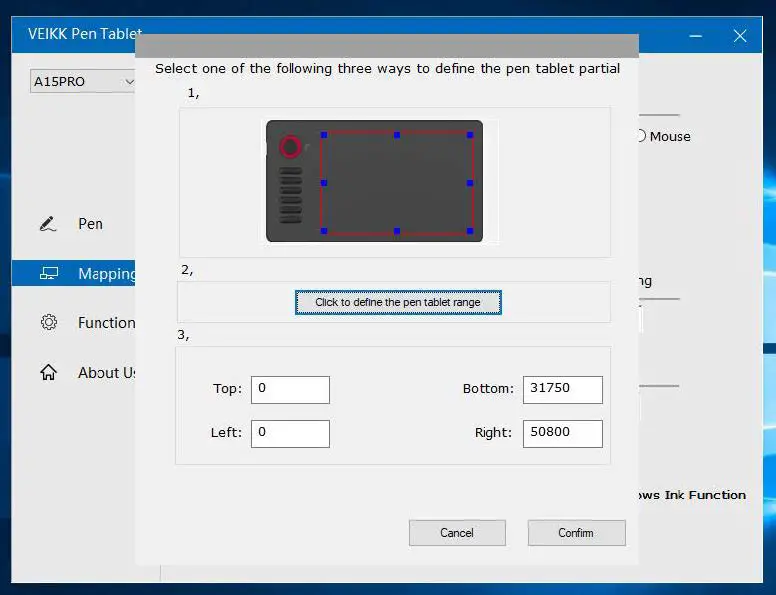
Task: Confirm the pen tablet area
Action: click(577, 533)
